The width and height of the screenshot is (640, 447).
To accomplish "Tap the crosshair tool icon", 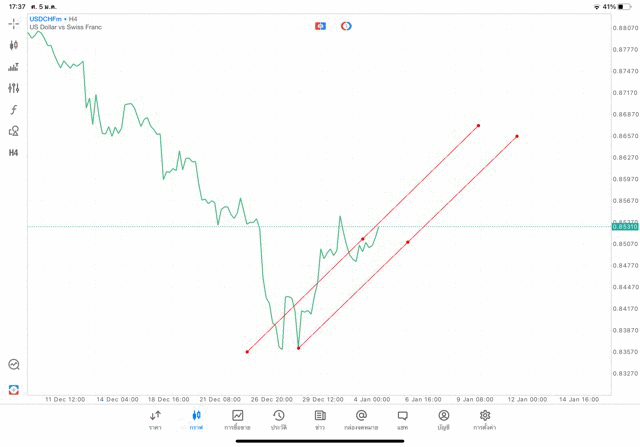I will coord(14,23).
